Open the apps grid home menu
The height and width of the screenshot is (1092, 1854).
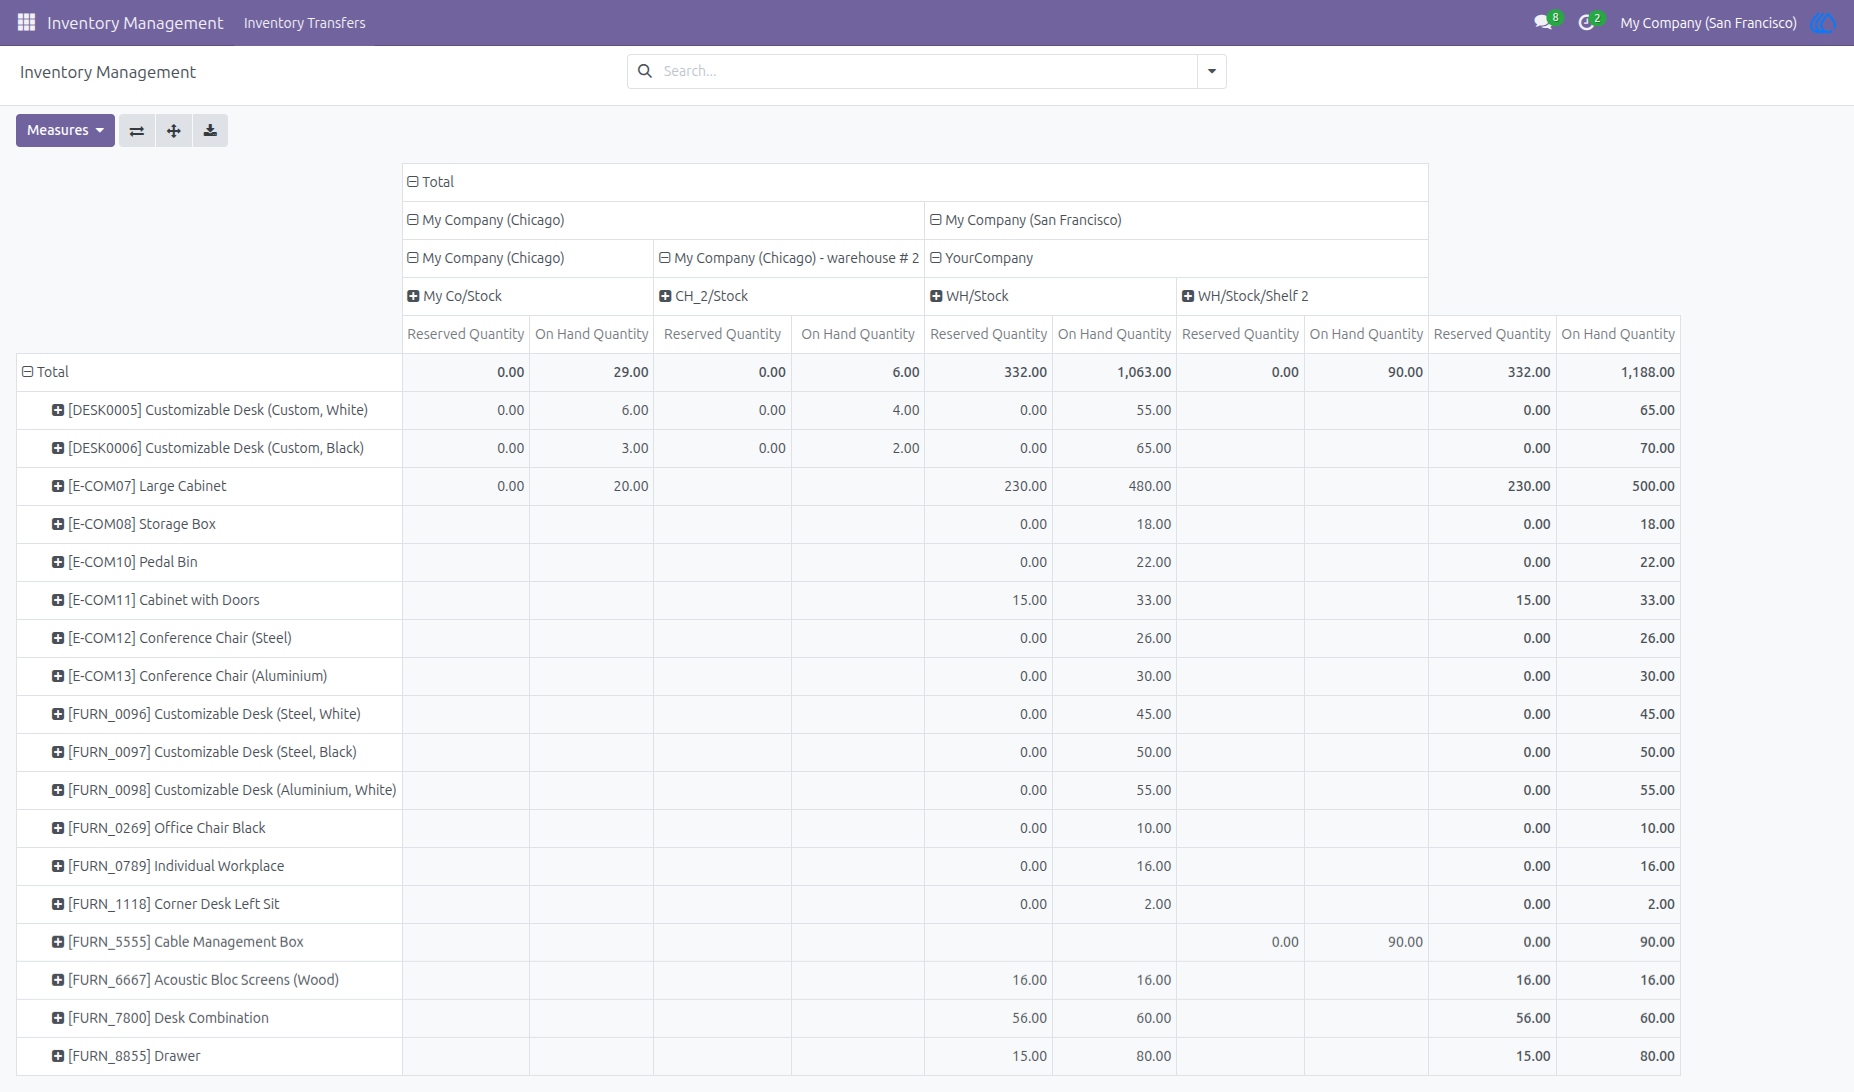[27, 22]
